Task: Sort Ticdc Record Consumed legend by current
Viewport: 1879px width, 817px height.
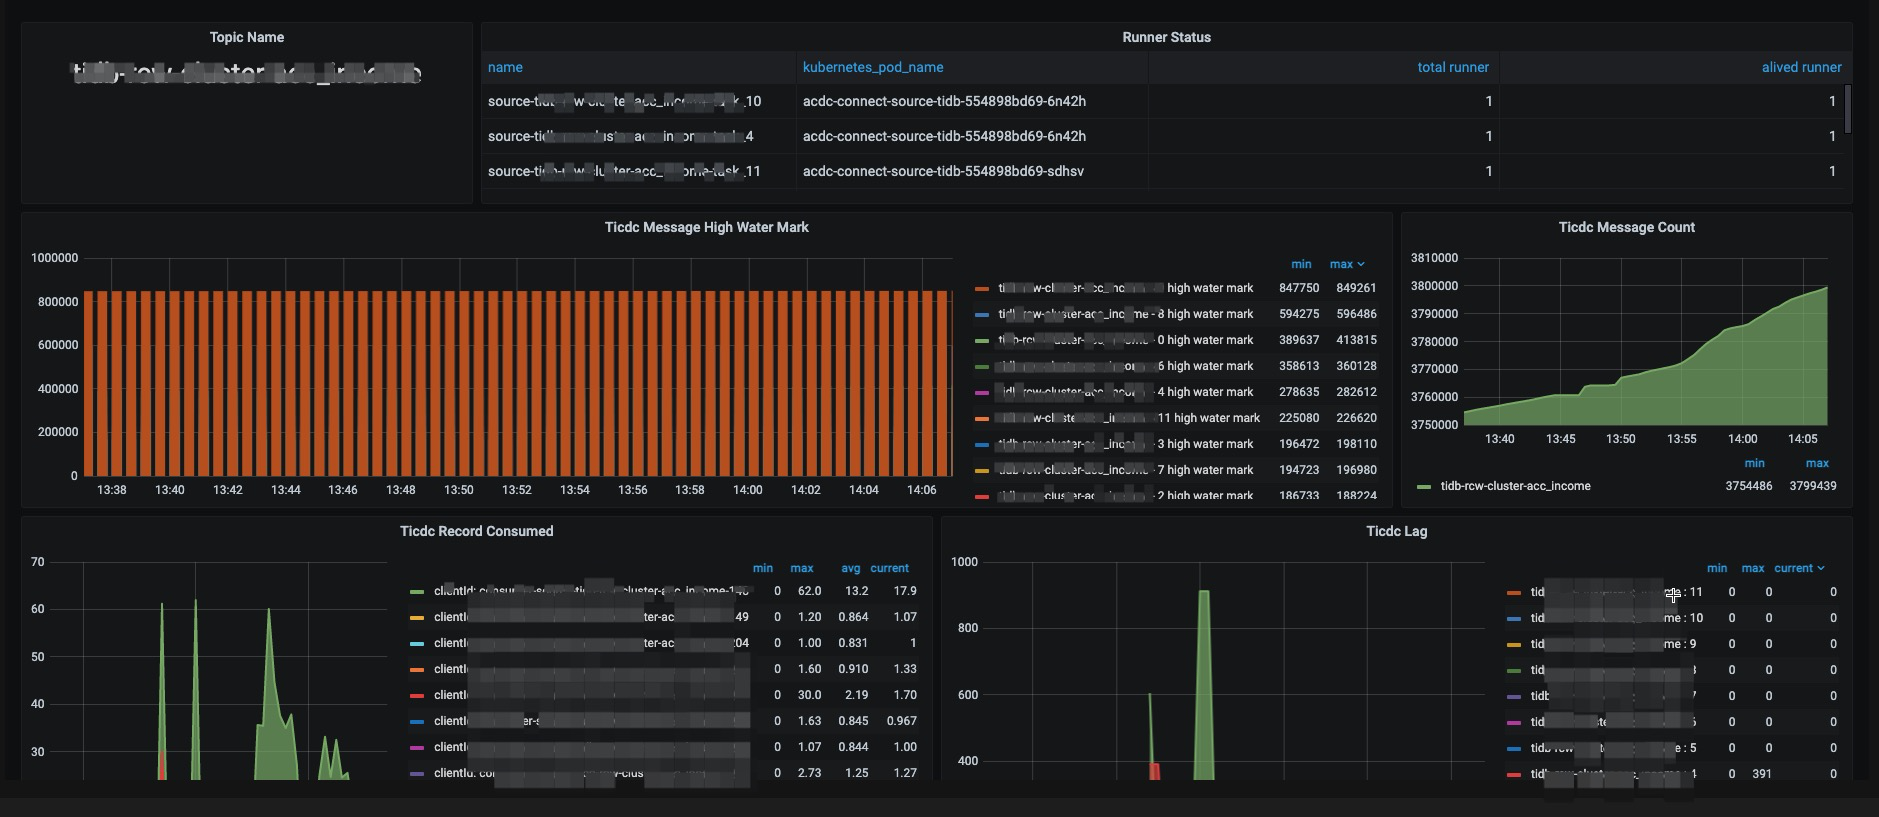Action: (x=889, y=568)
